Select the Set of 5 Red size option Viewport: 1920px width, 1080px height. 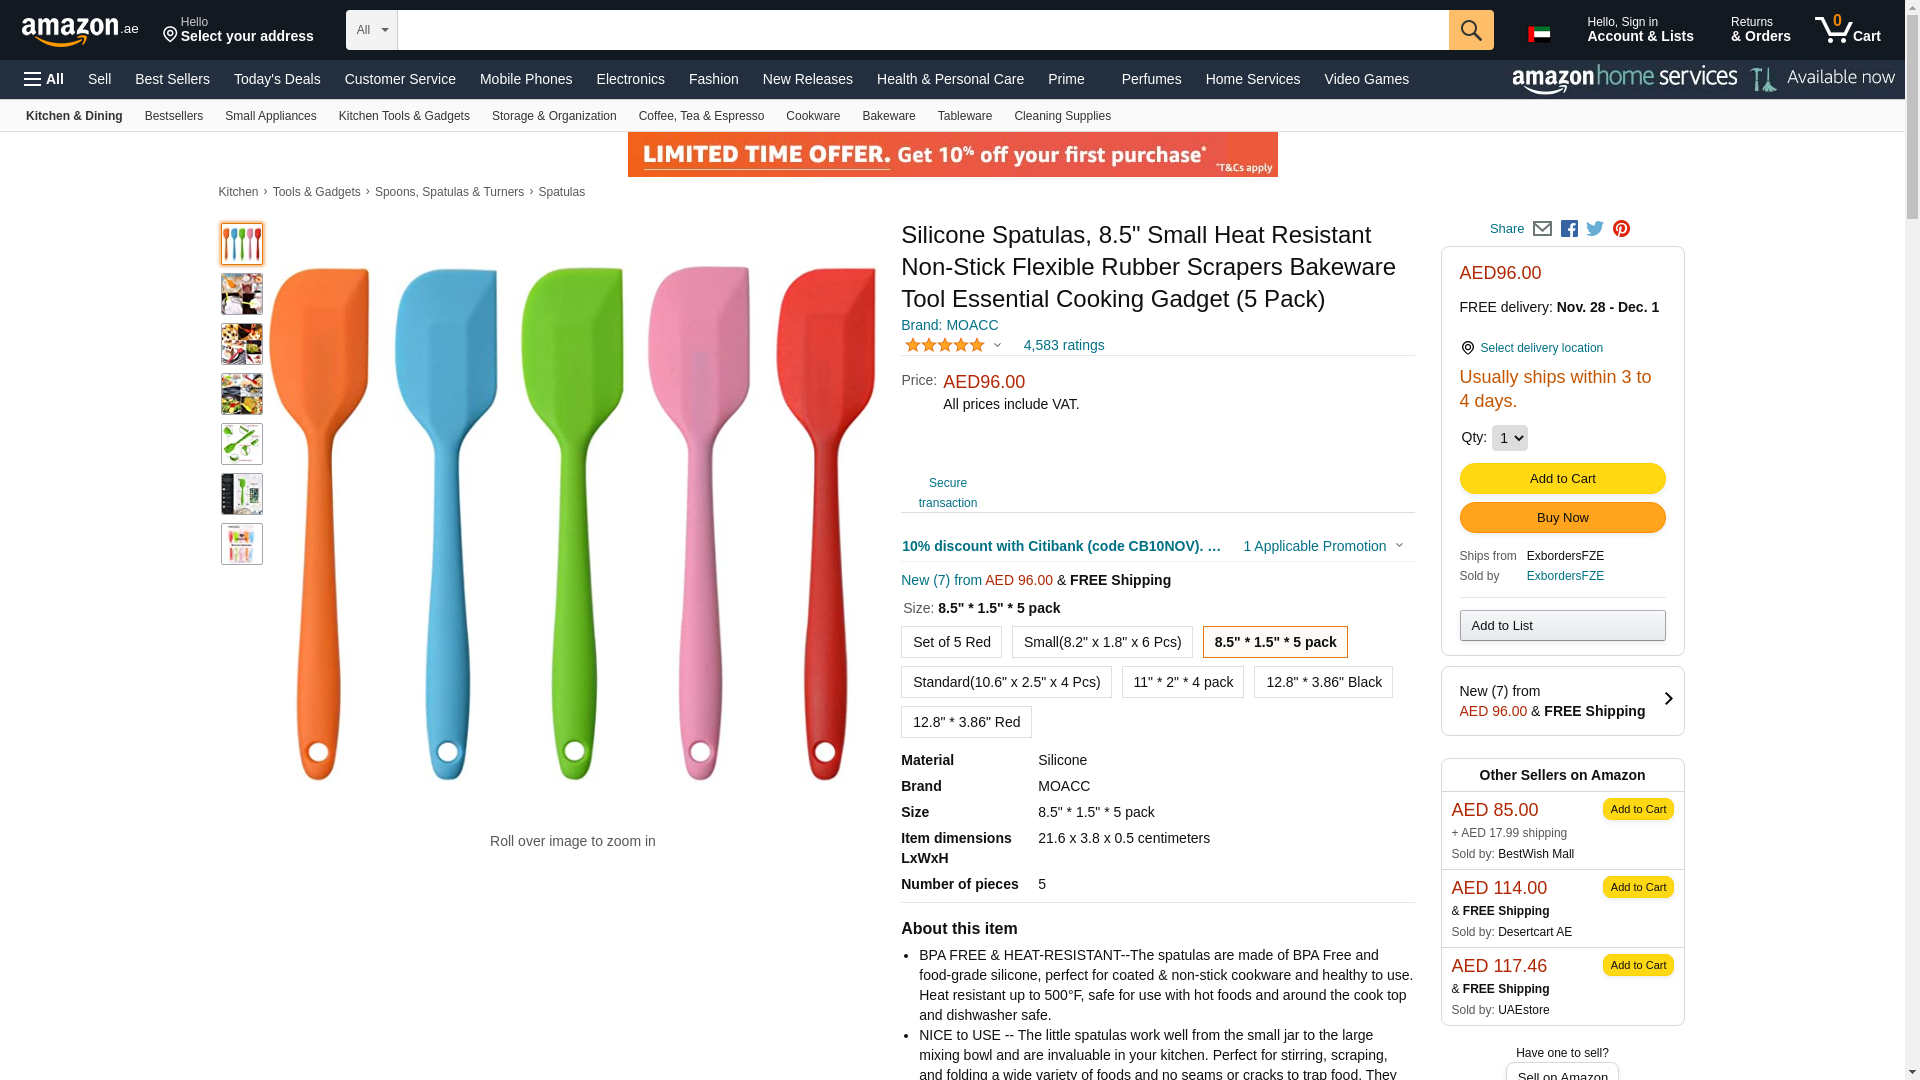point(951,642)
